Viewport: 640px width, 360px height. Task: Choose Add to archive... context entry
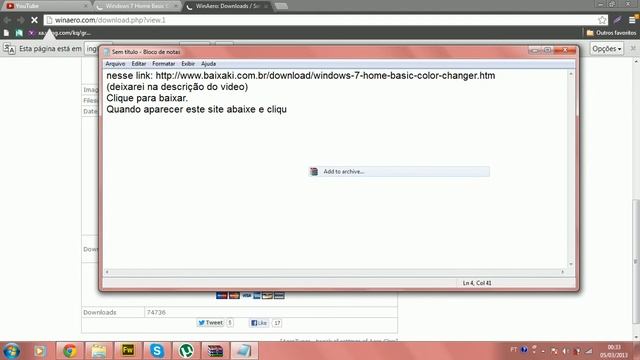399,171
